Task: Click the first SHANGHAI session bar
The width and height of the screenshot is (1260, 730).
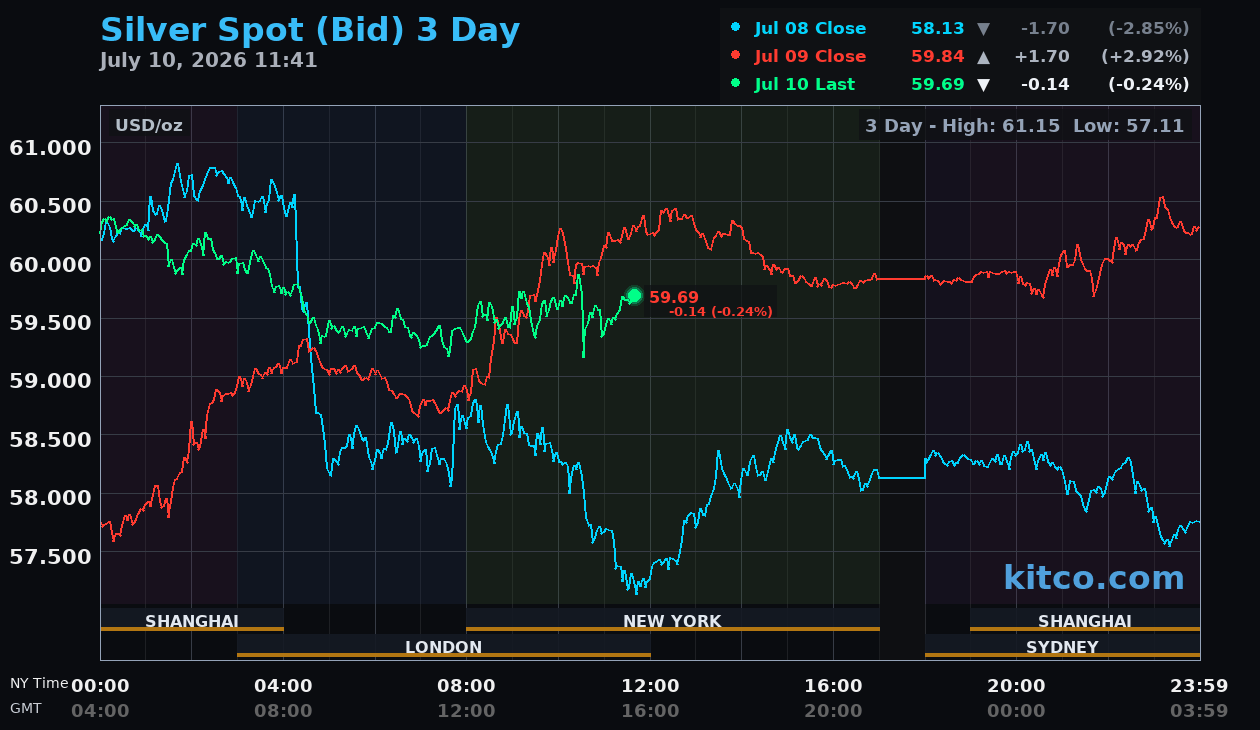Action: (192, 620)
